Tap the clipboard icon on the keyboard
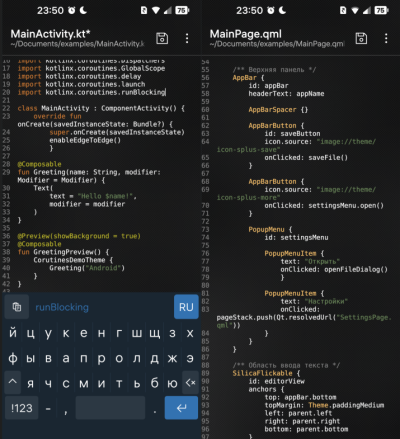The width and height of the screenshot is (400, 439). click(x=17, y=307)
